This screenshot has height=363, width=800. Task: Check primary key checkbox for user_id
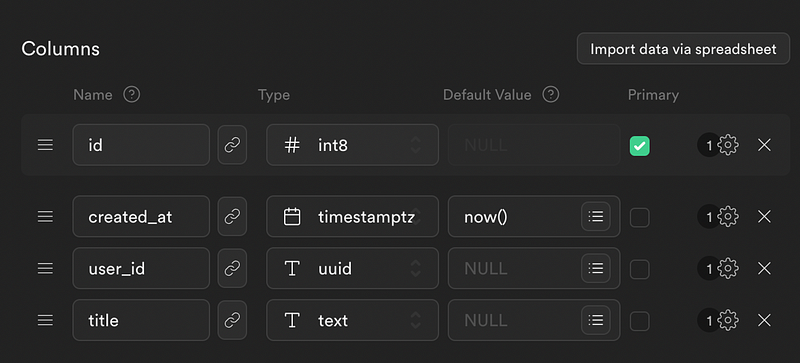[639, 269]
